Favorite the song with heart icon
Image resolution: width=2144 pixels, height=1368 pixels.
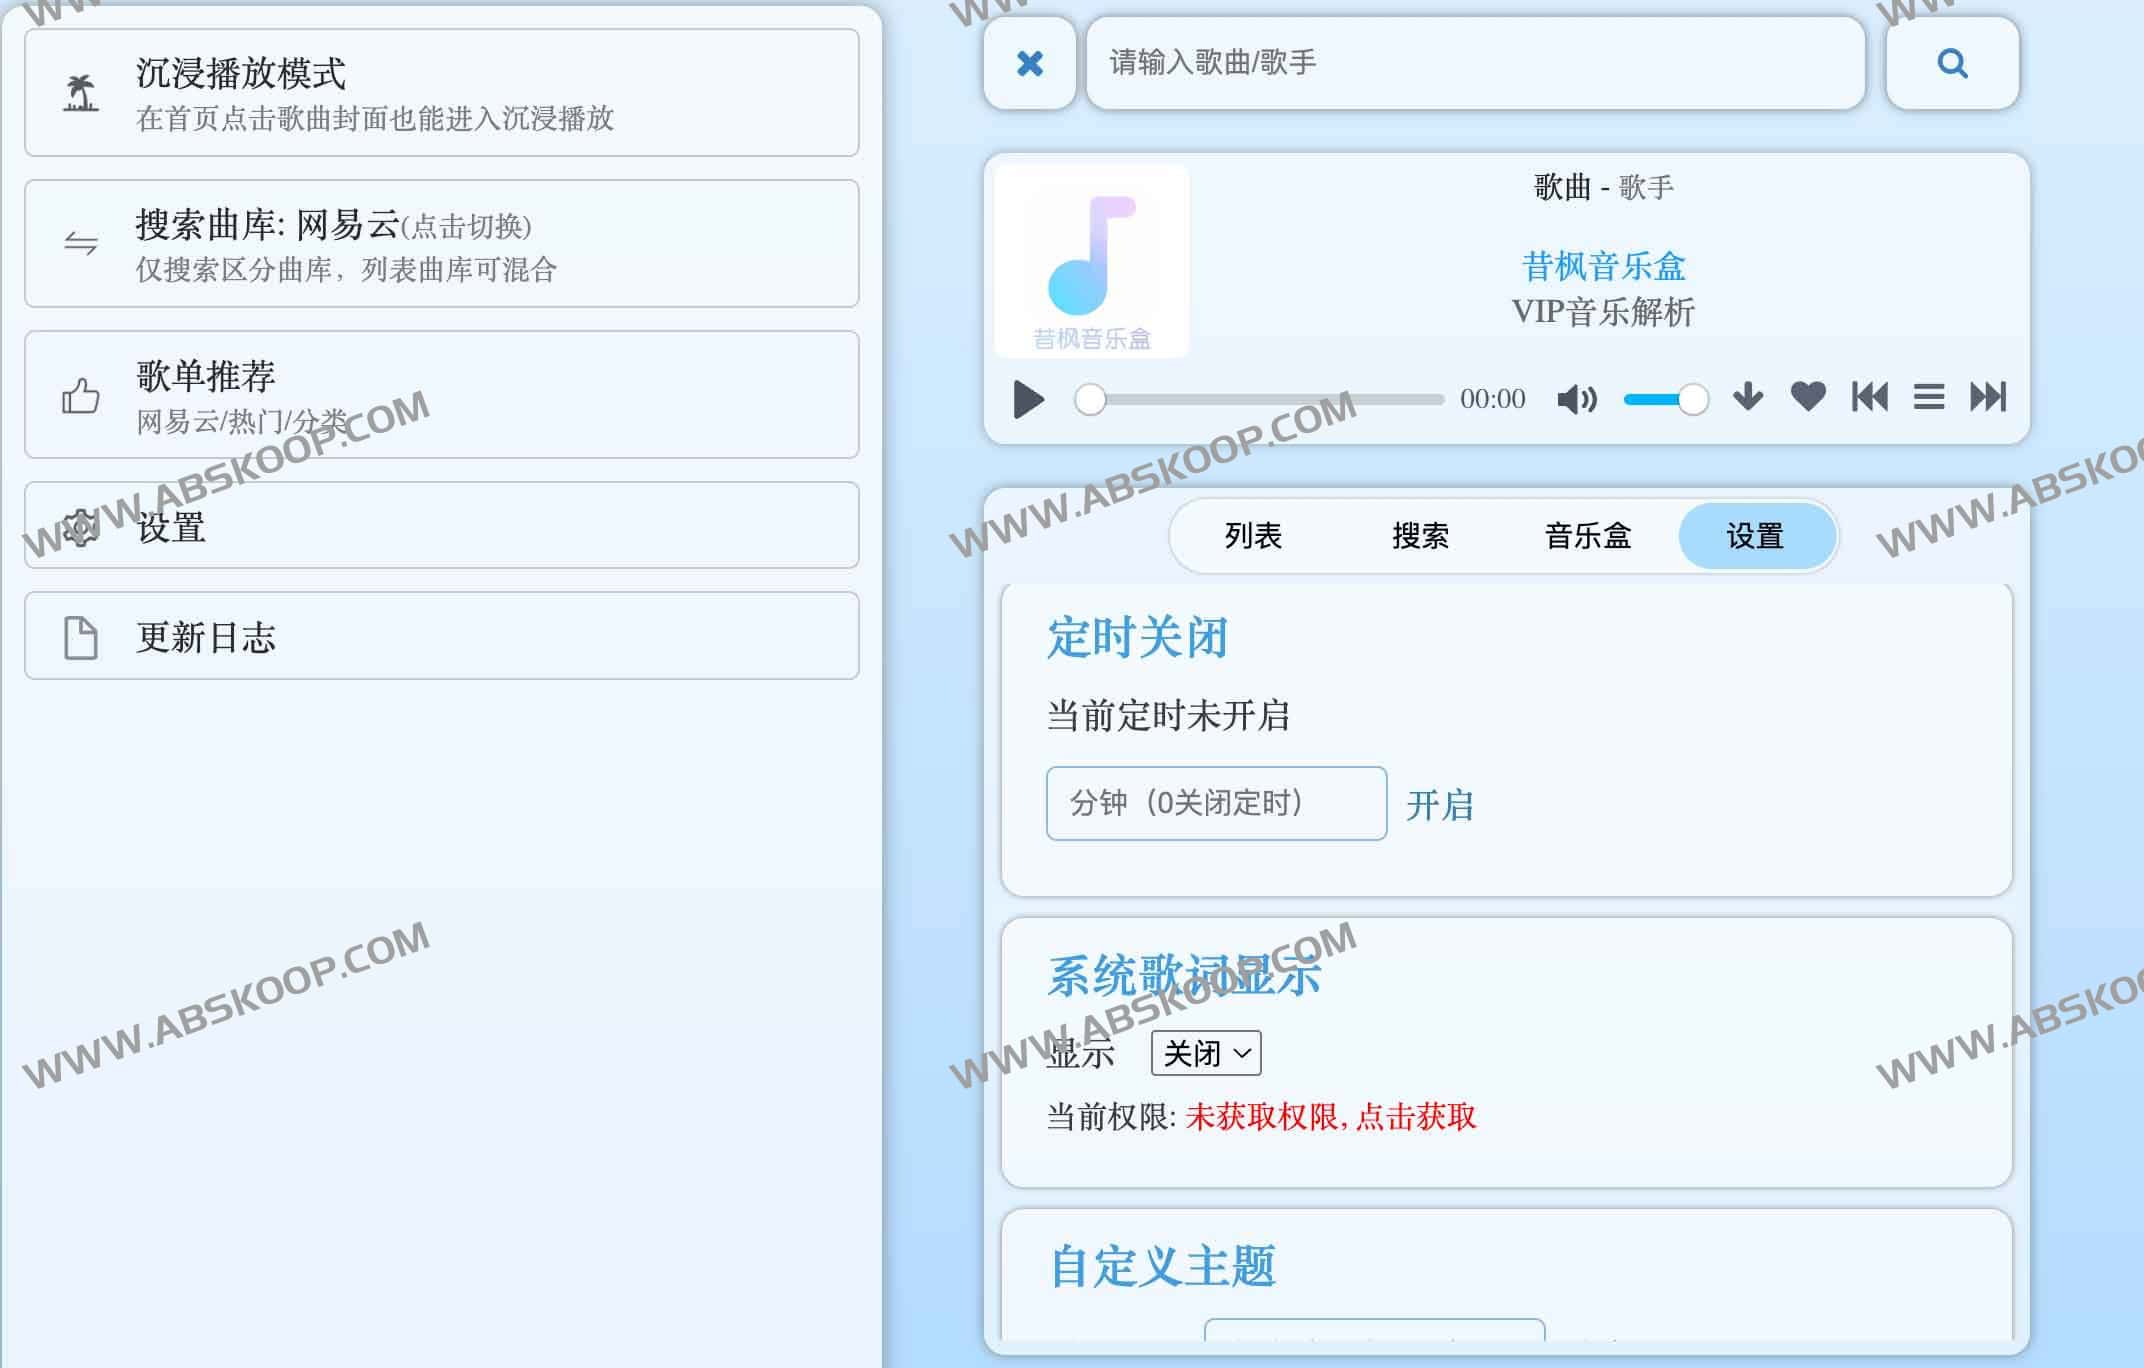tap(1807, 397)
